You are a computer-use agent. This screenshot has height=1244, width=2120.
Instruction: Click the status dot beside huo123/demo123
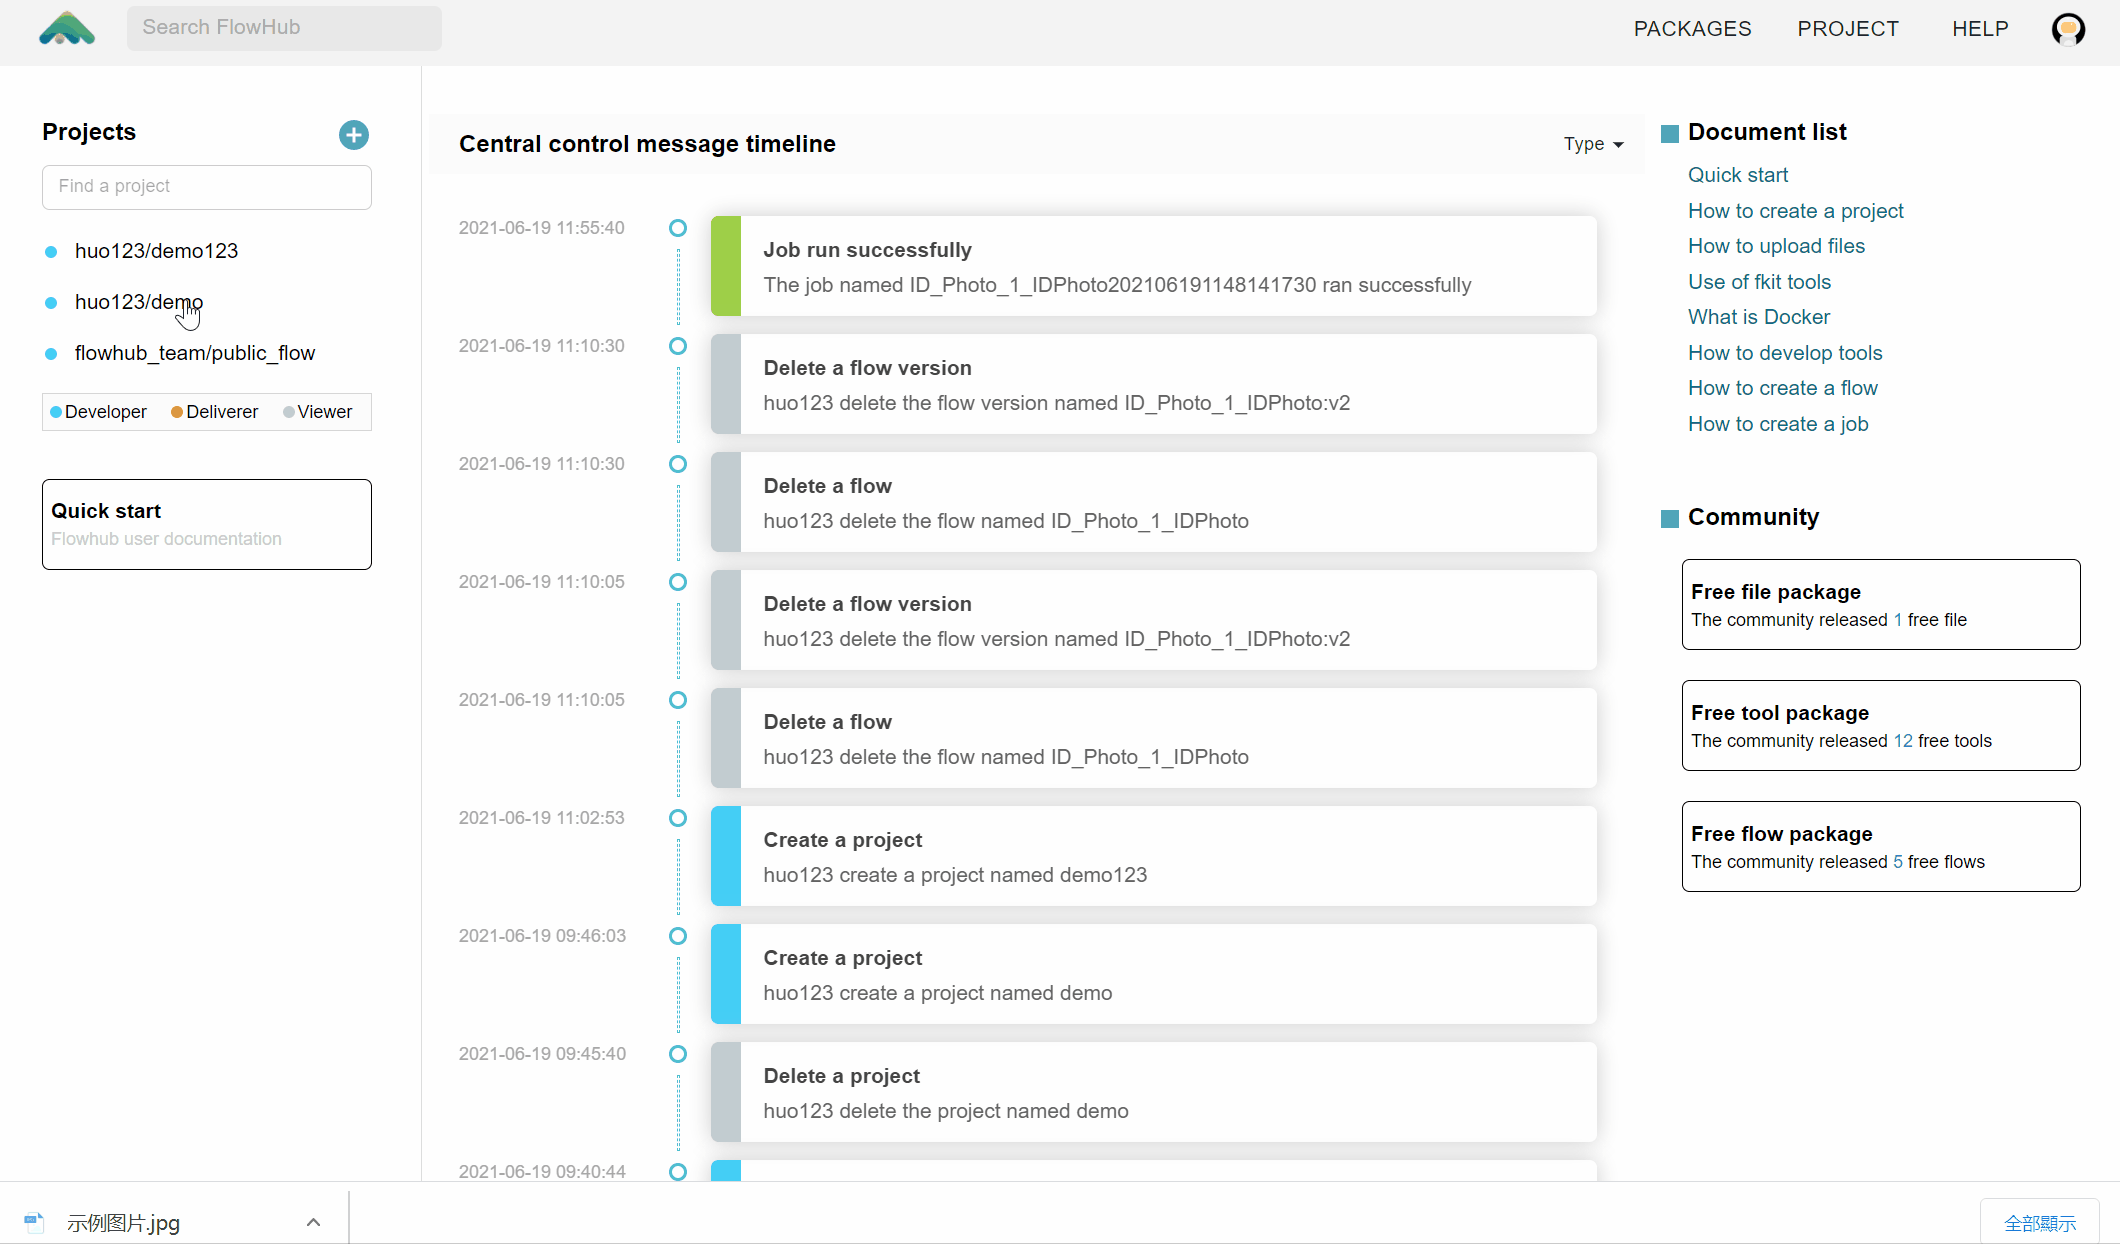[51, 251]
